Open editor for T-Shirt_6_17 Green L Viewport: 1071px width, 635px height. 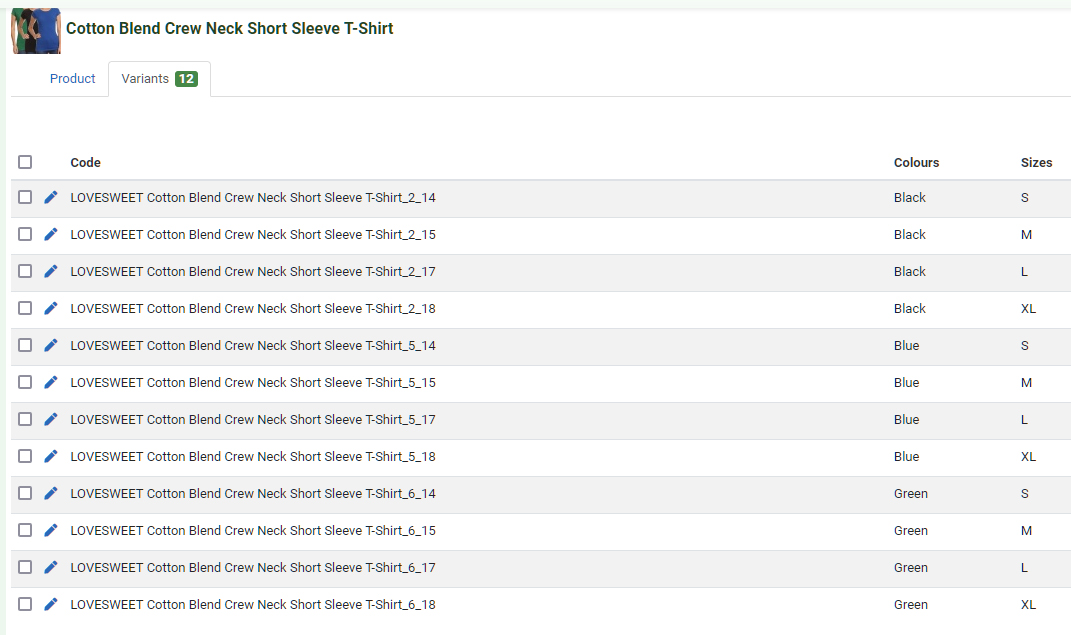click(51, 567)
